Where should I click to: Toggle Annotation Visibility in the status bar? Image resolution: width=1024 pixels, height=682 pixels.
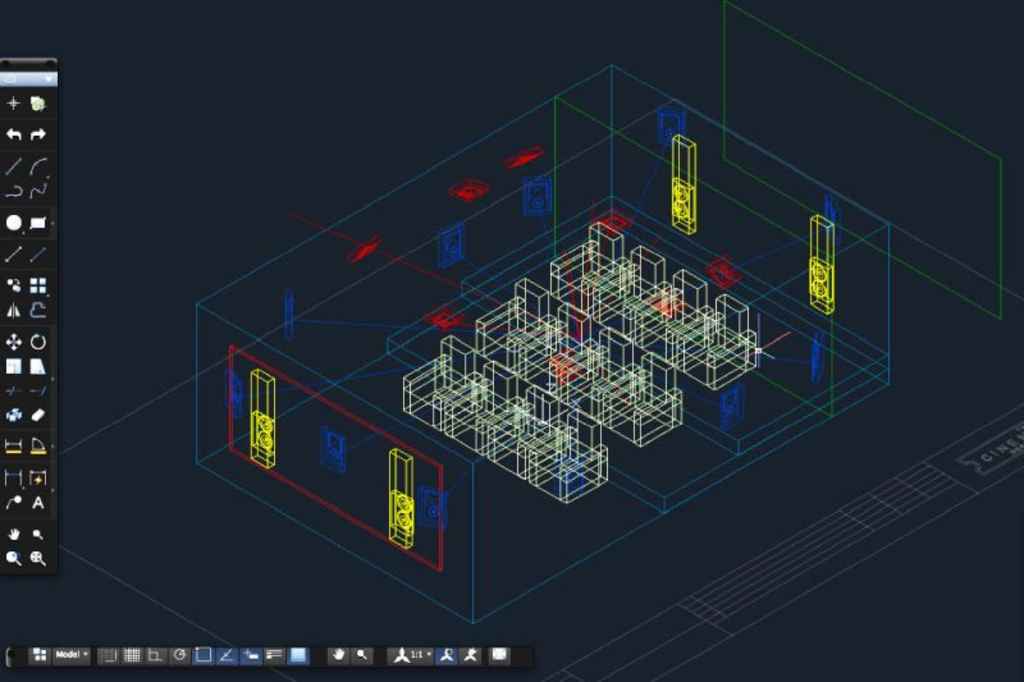pos(447,655)
